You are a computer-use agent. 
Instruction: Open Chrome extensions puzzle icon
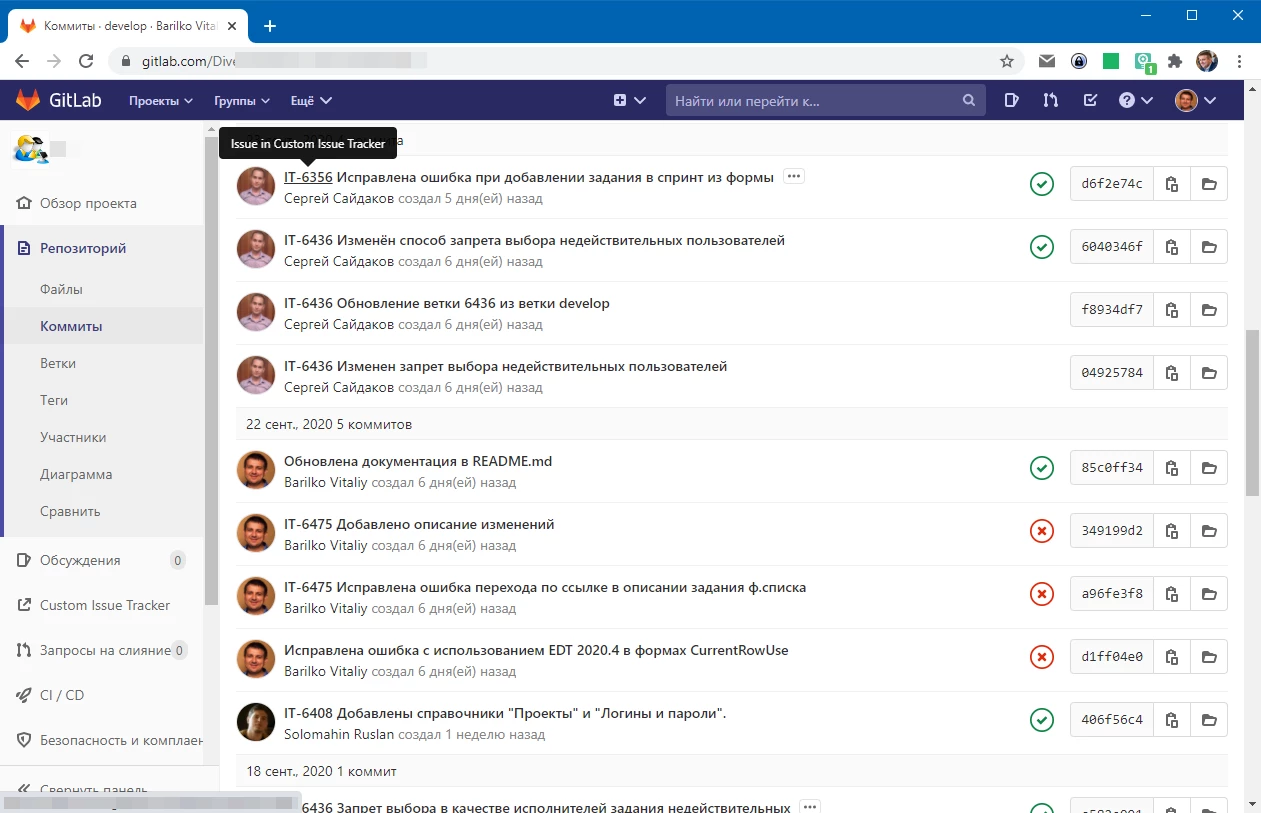click(1175, 61)
